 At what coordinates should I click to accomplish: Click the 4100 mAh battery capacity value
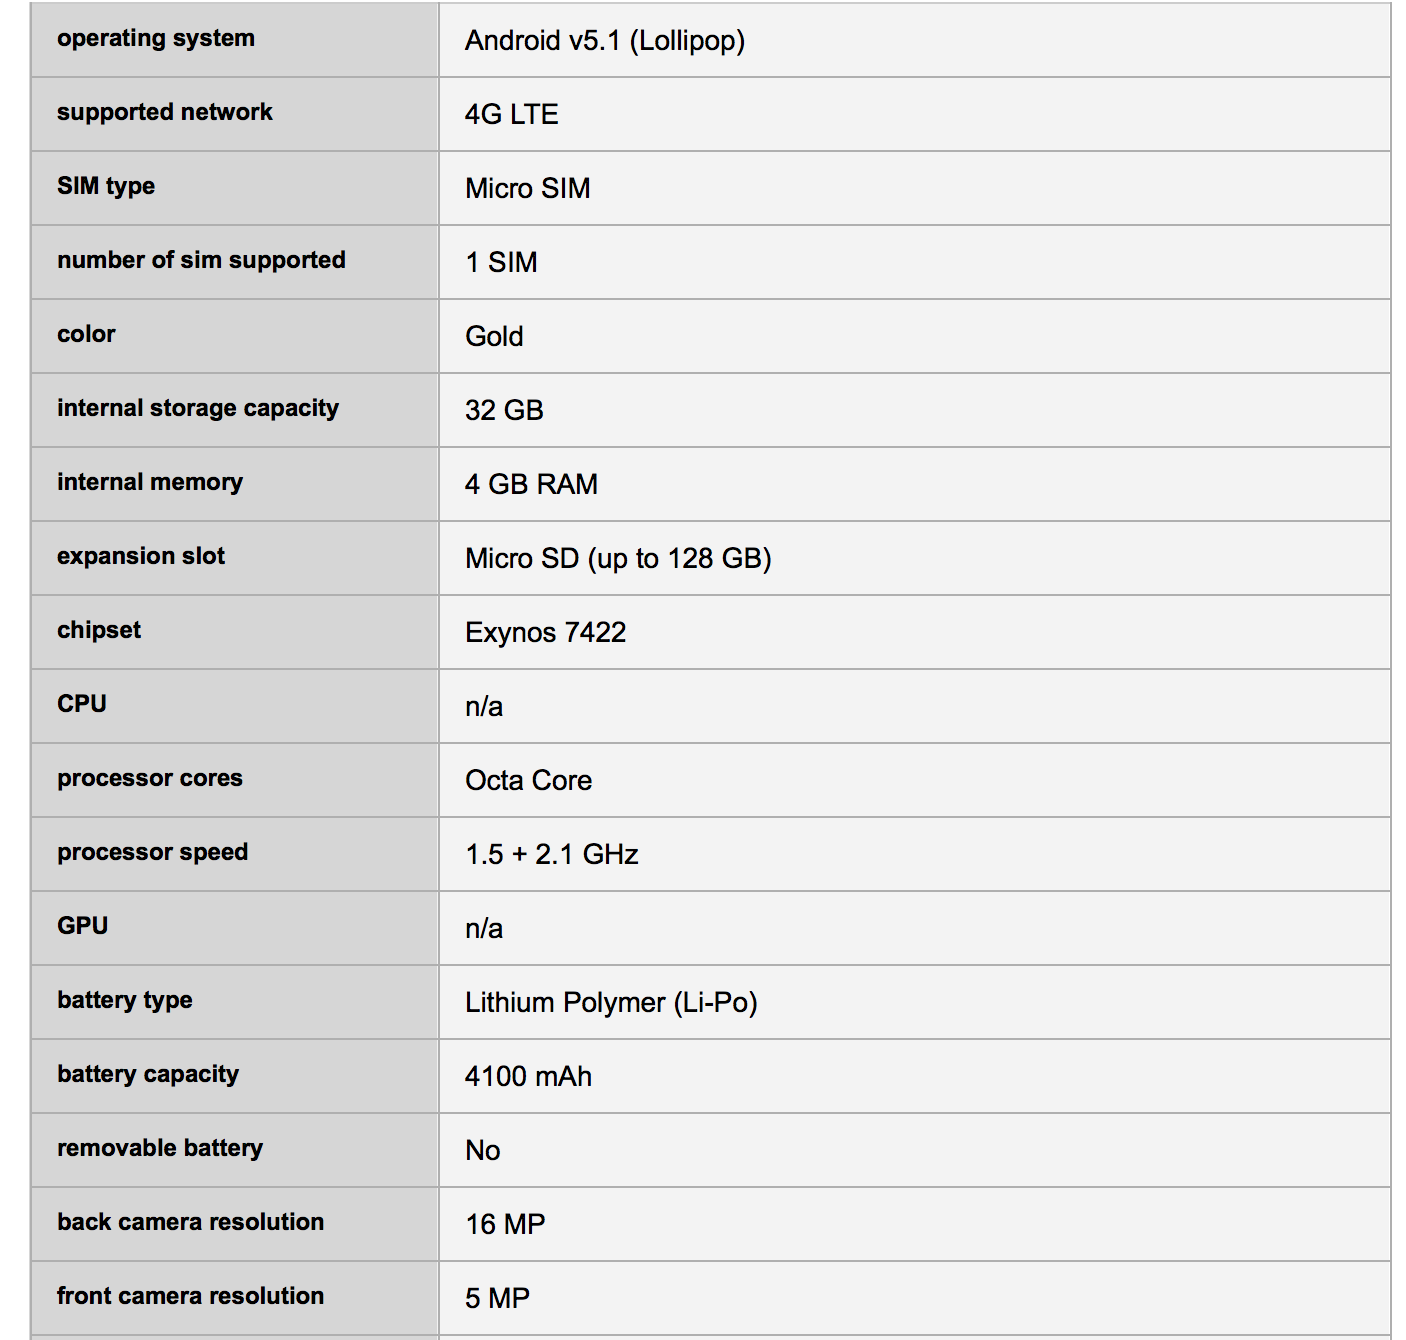pyautogui.click(x=528, y=1077)
